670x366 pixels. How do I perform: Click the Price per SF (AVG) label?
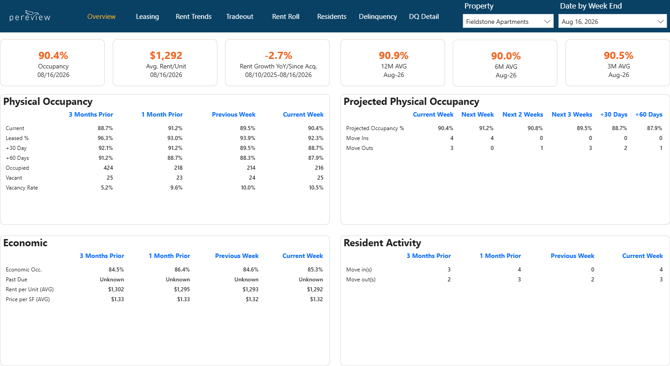28,299
